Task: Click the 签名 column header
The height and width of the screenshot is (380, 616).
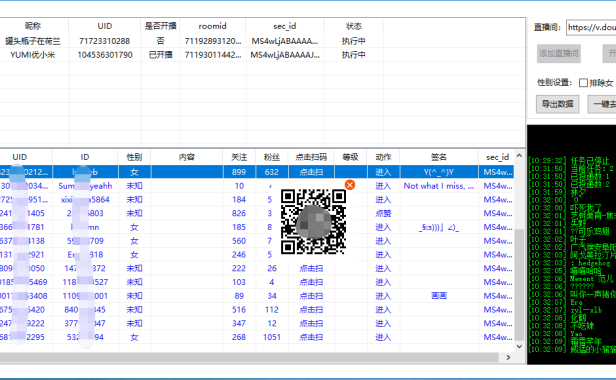Action: tap(439, 157)
